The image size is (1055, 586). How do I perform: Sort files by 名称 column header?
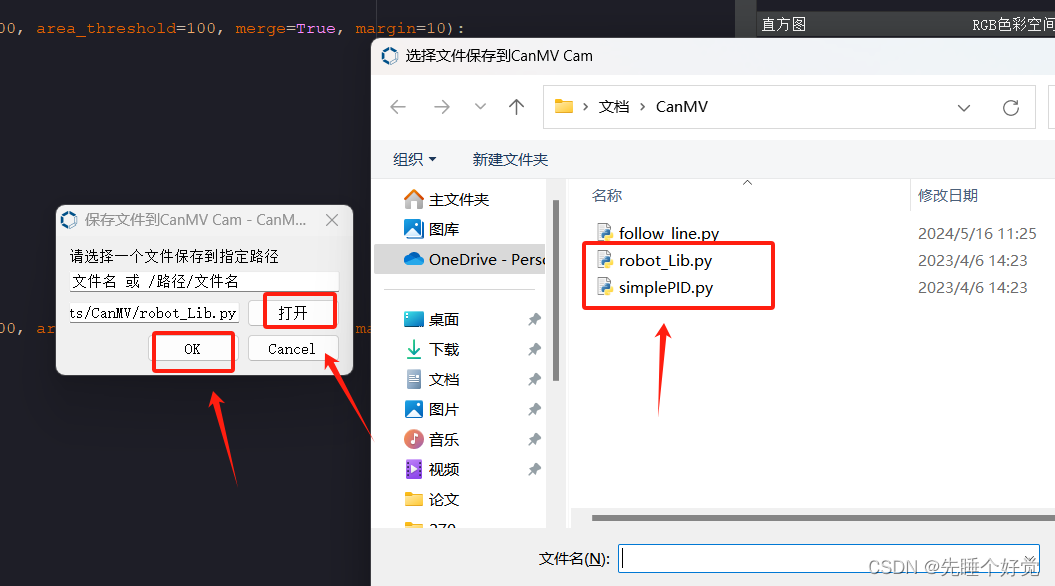[607, 196]
